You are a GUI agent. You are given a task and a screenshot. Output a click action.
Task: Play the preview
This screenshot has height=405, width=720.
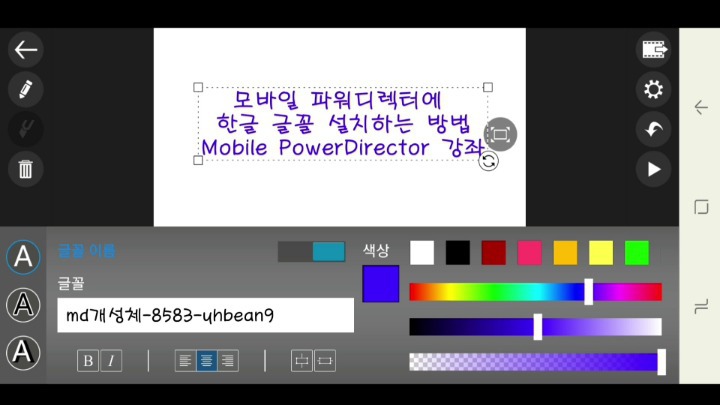click(x=653, y=169)
